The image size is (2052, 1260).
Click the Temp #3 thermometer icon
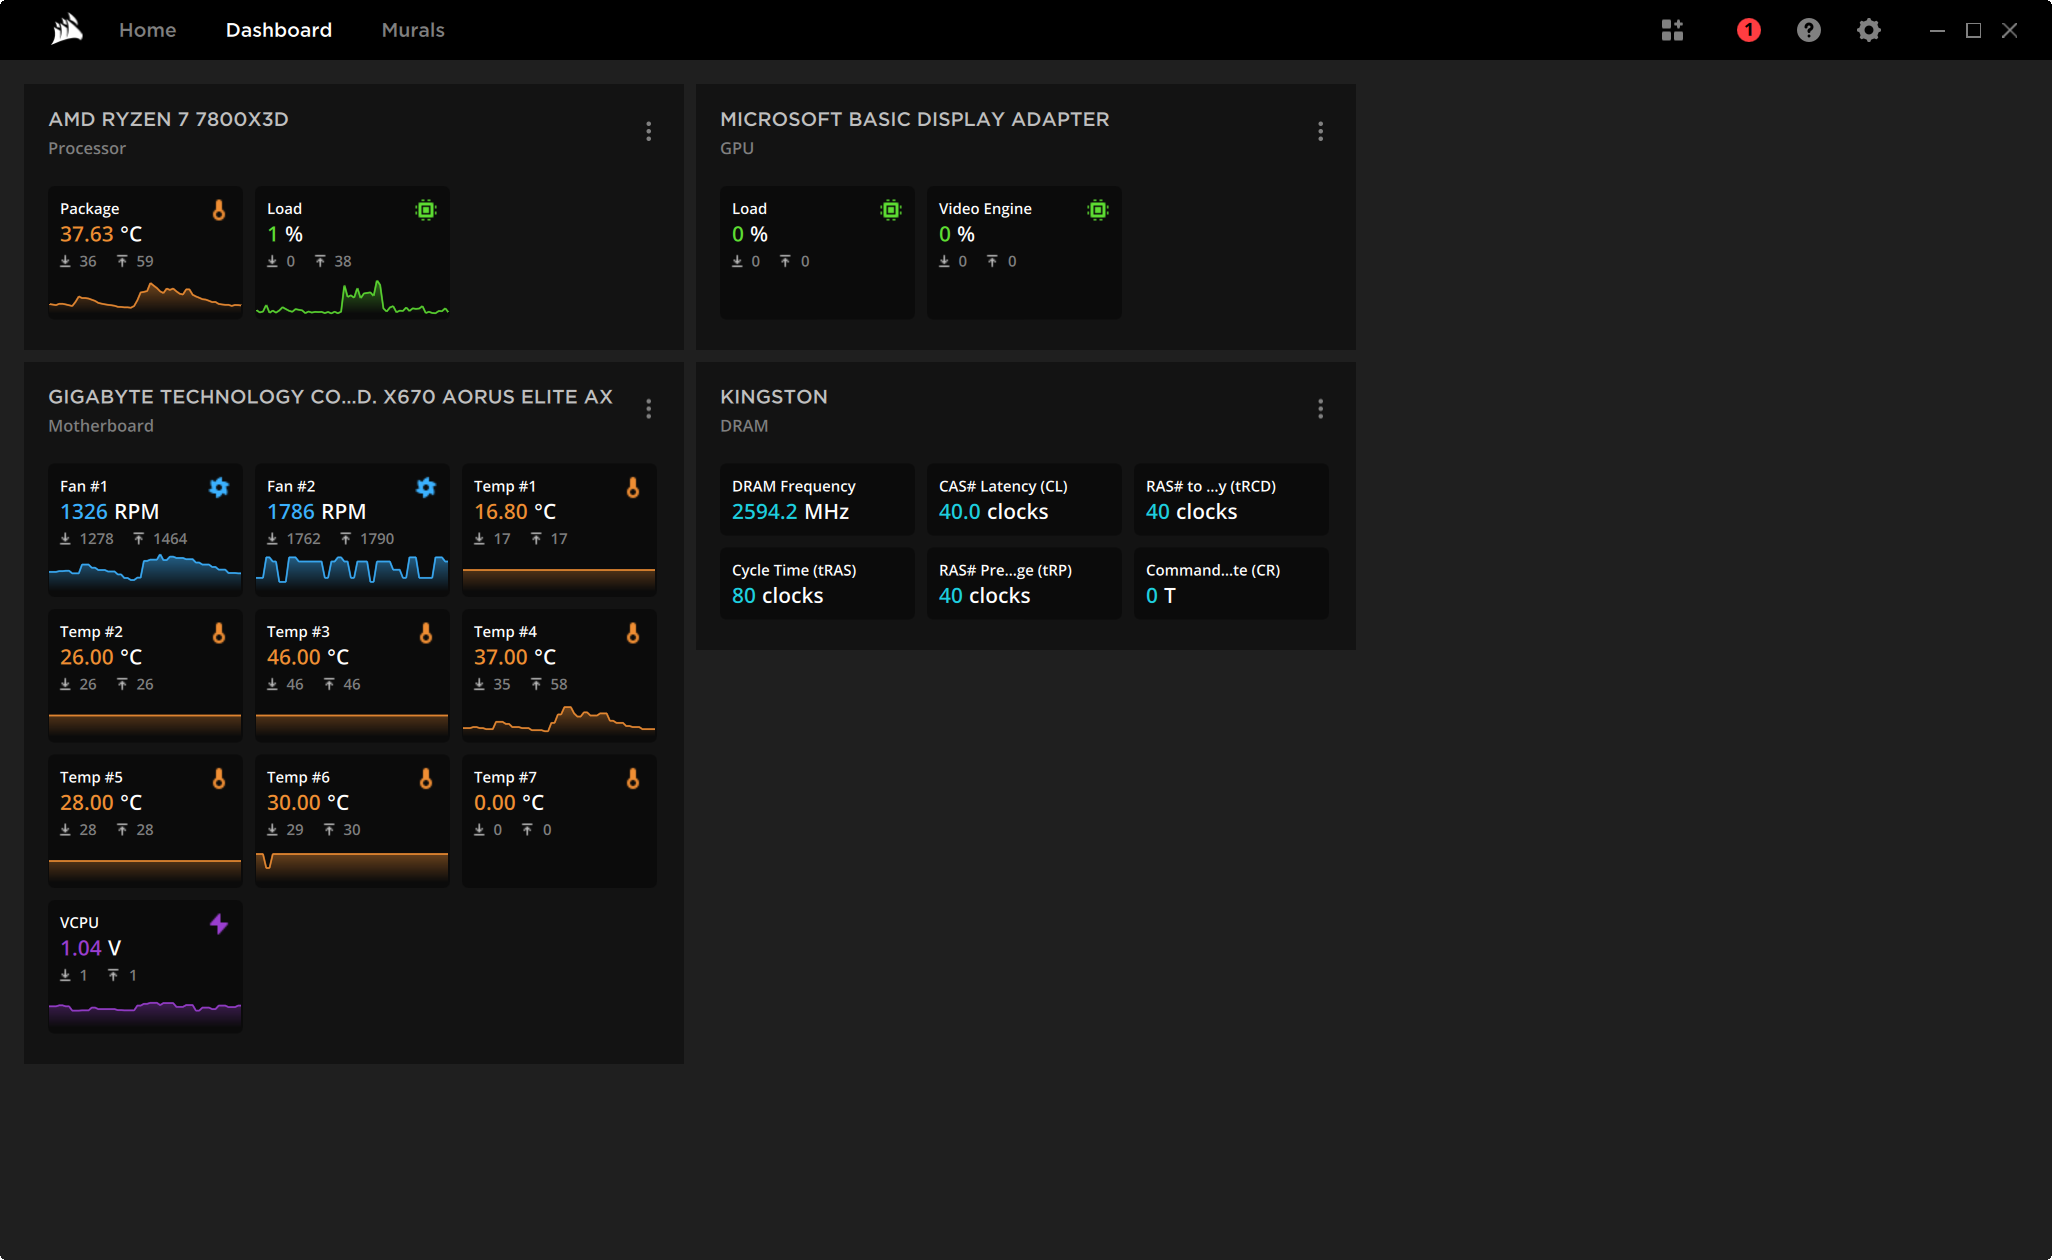coord(426,633)
